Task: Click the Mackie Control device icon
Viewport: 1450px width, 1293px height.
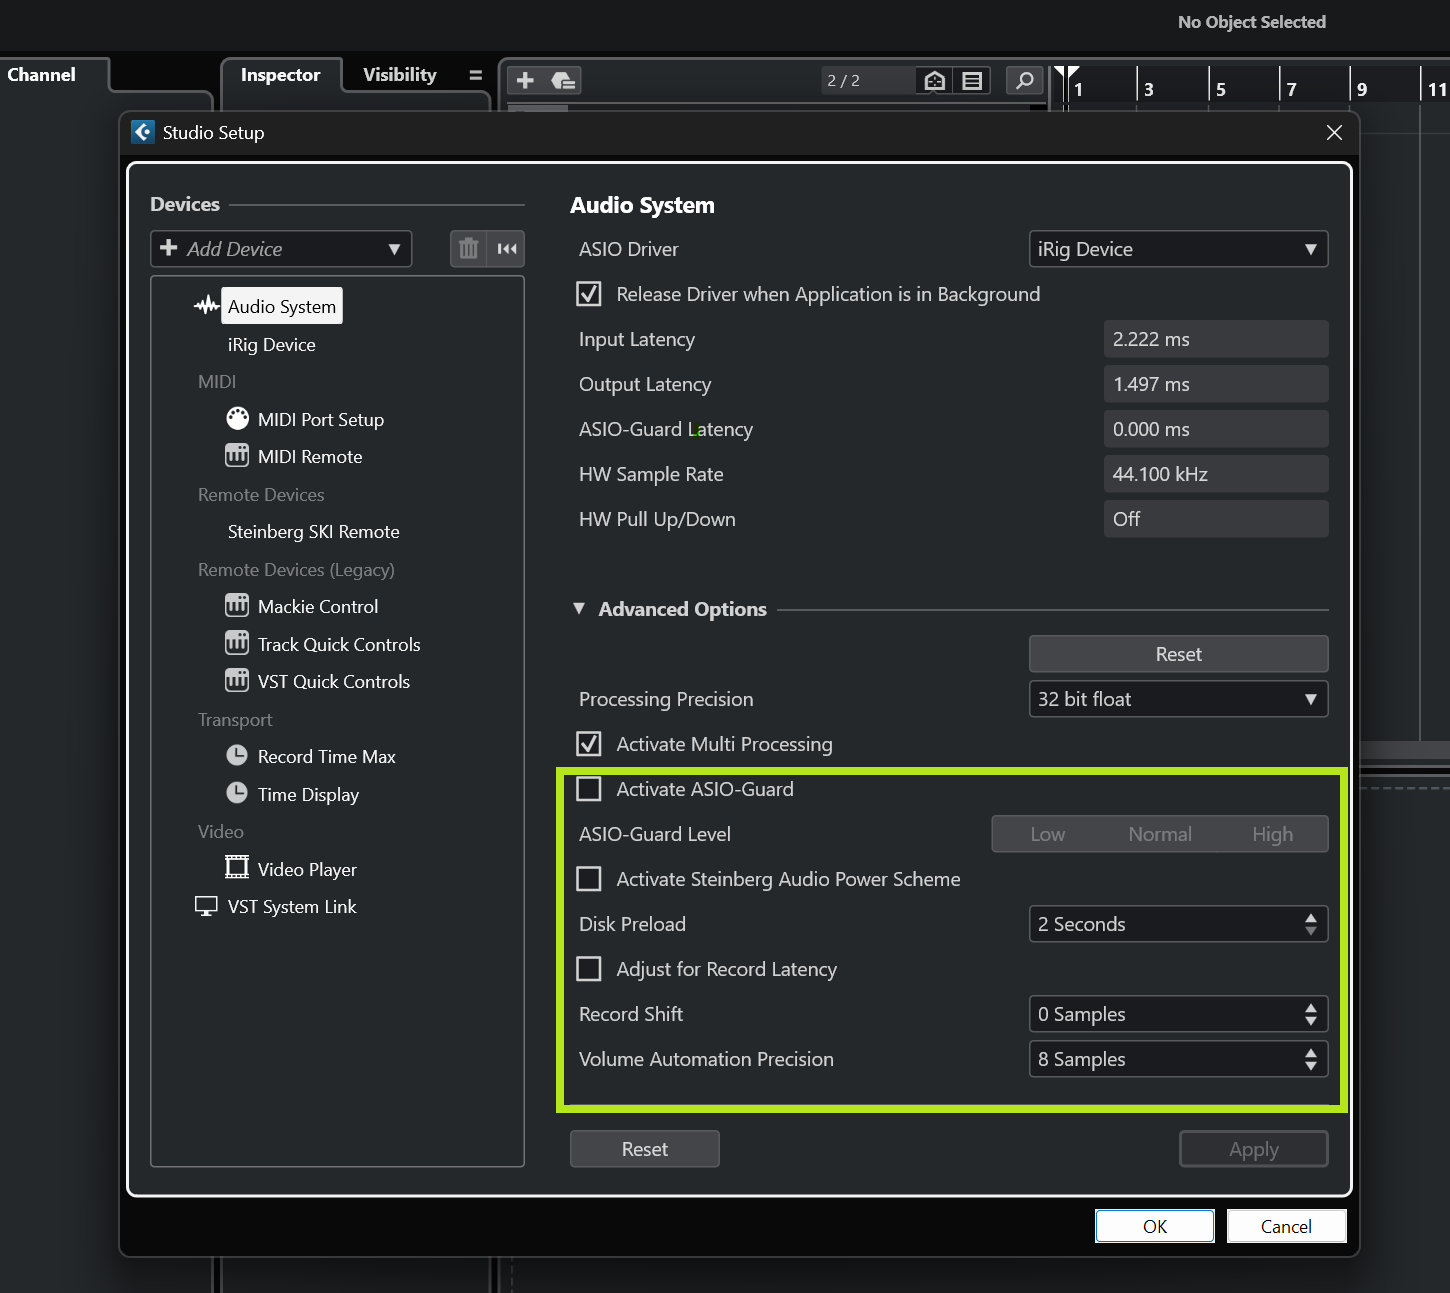Action: 237,606
